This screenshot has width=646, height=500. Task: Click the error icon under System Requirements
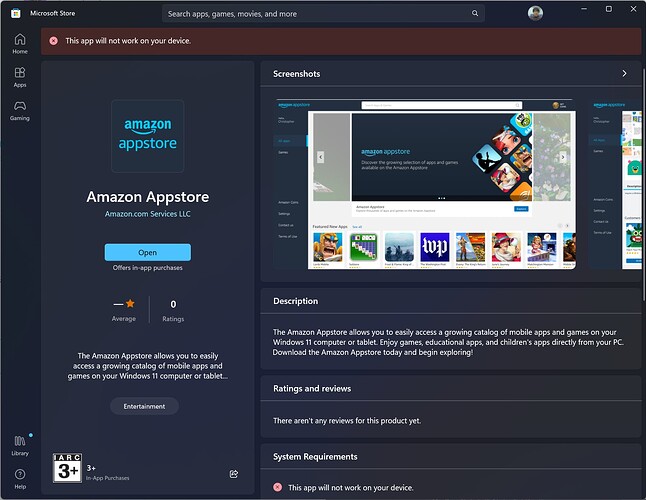click(x=278, y=487)
